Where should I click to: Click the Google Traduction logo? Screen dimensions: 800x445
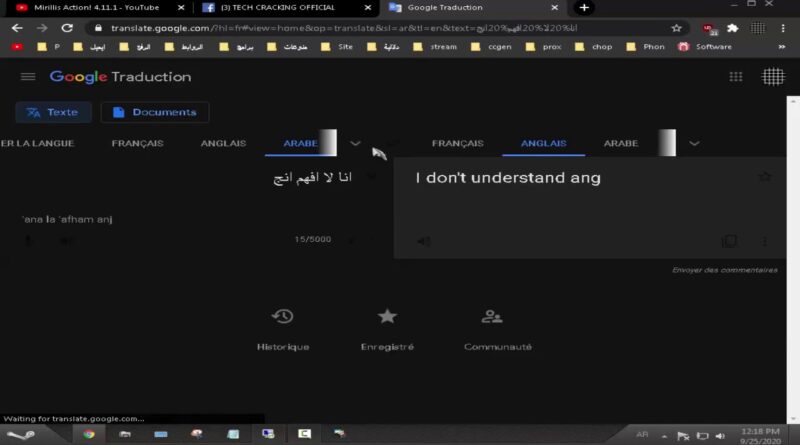coord(120,77)
